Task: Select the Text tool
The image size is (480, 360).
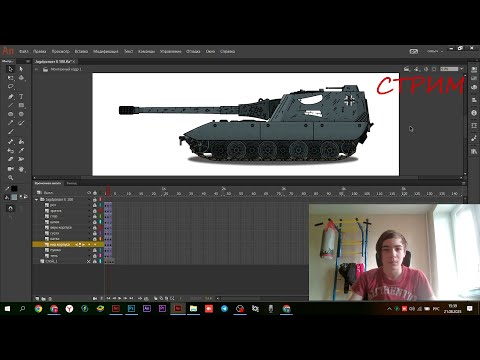Action: coord(21,97)
